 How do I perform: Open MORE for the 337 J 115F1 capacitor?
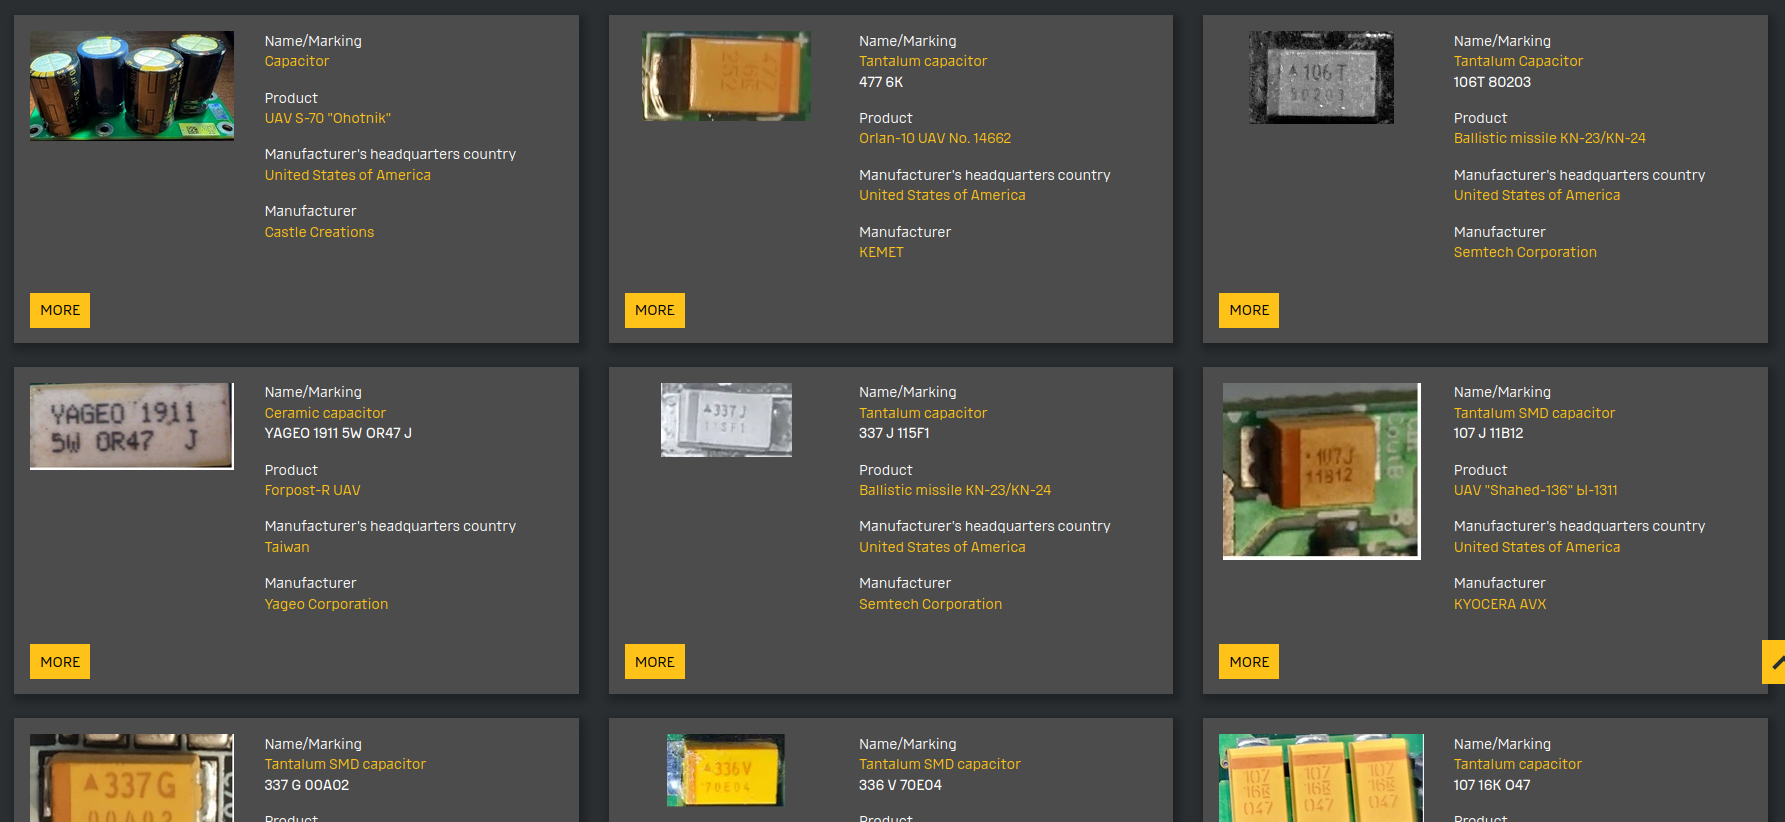pos(655,662)
